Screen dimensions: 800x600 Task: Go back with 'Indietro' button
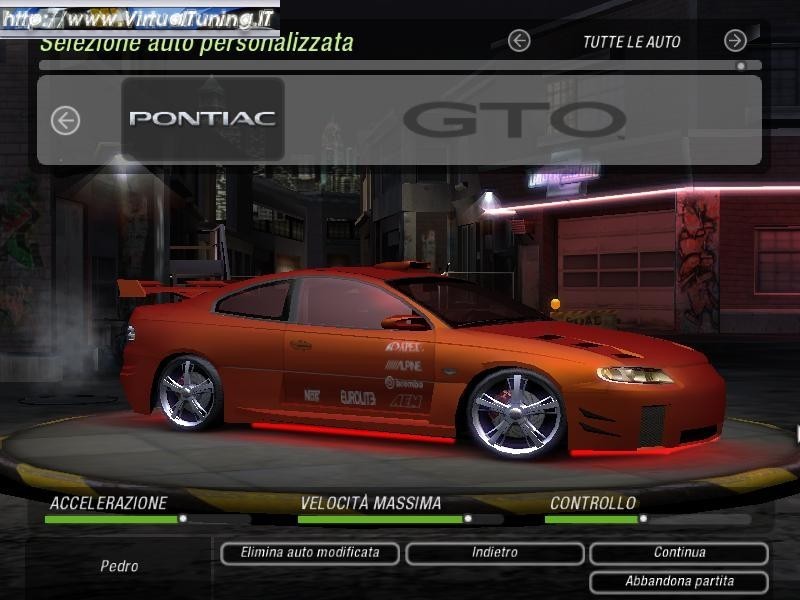tap(495, 553)
